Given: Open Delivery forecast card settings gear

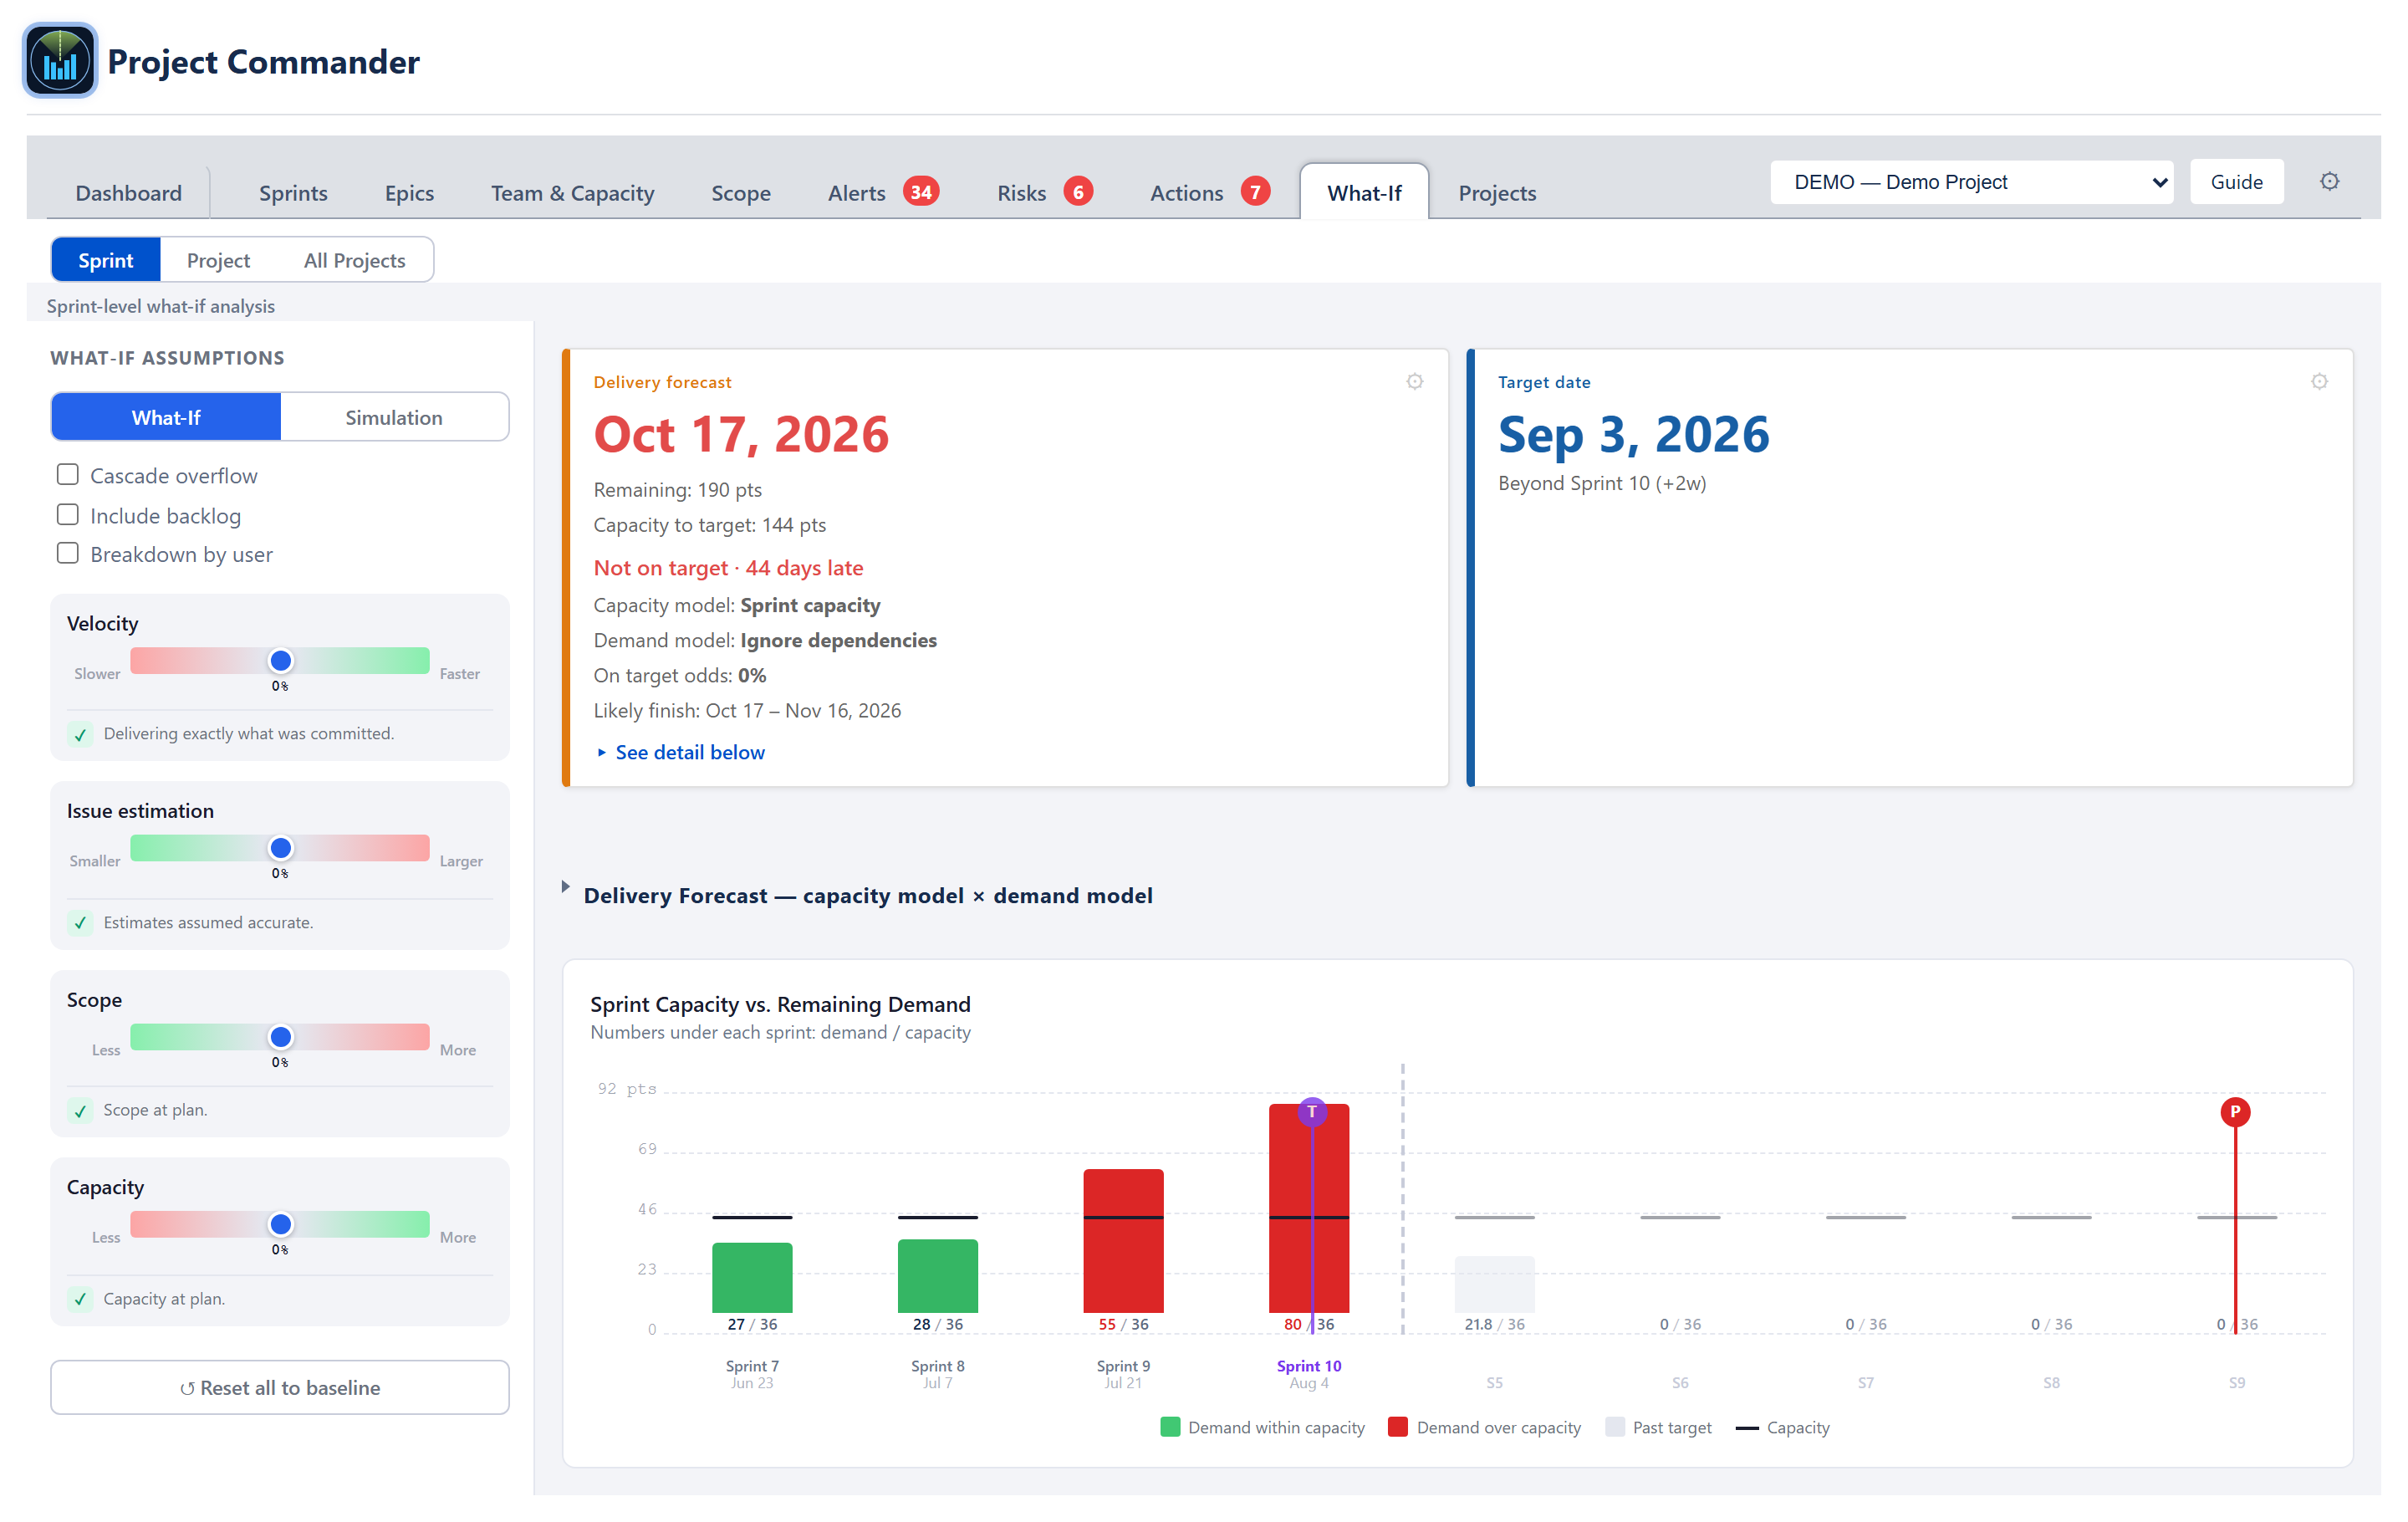Looking at the screenshot, I should (1414, 382).
